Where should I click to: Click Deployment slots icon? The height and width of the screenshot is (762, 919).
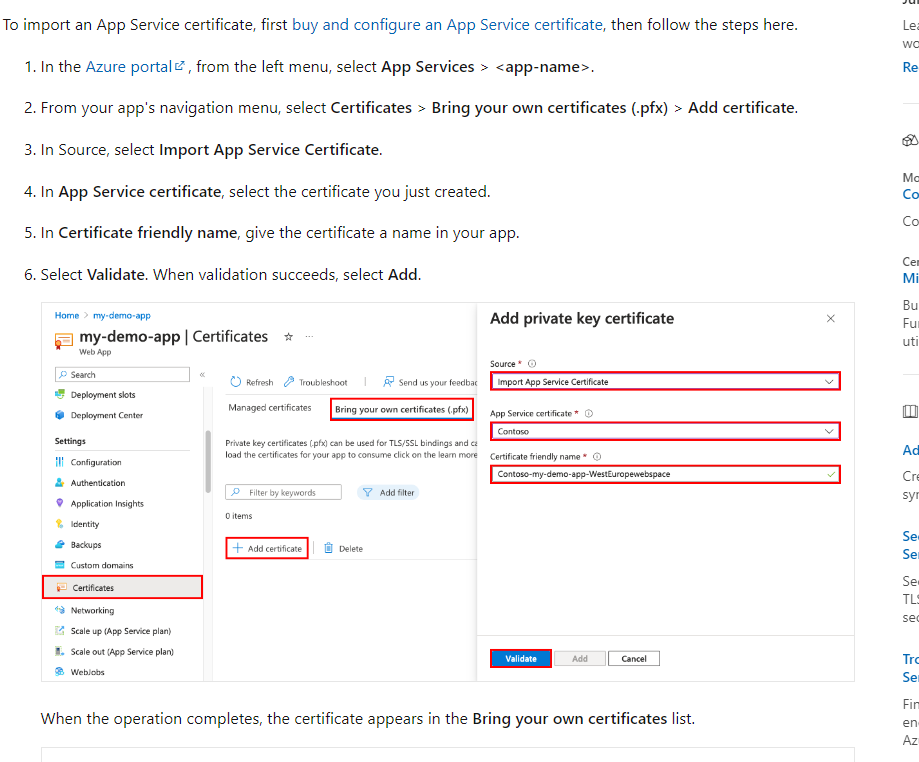[x=60, y=394]
